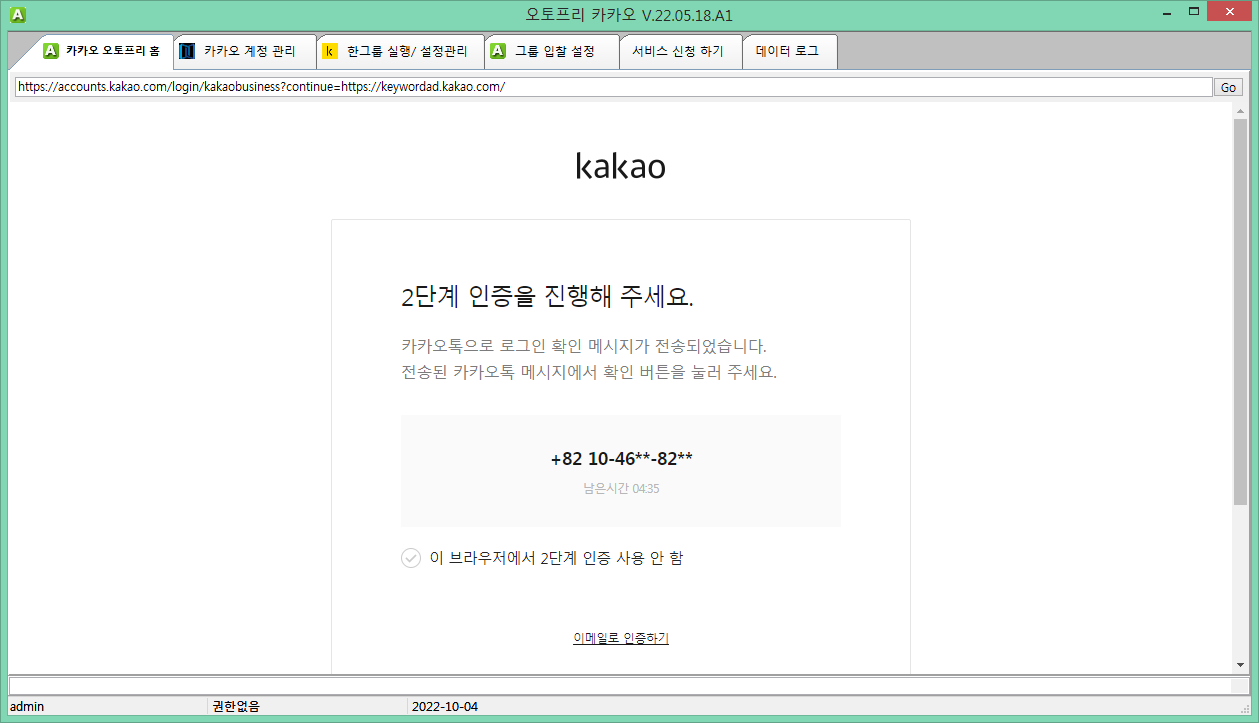Click the yellow k icon on 한그룹 실행/설정관리 tab

click(x=329, y=50)
